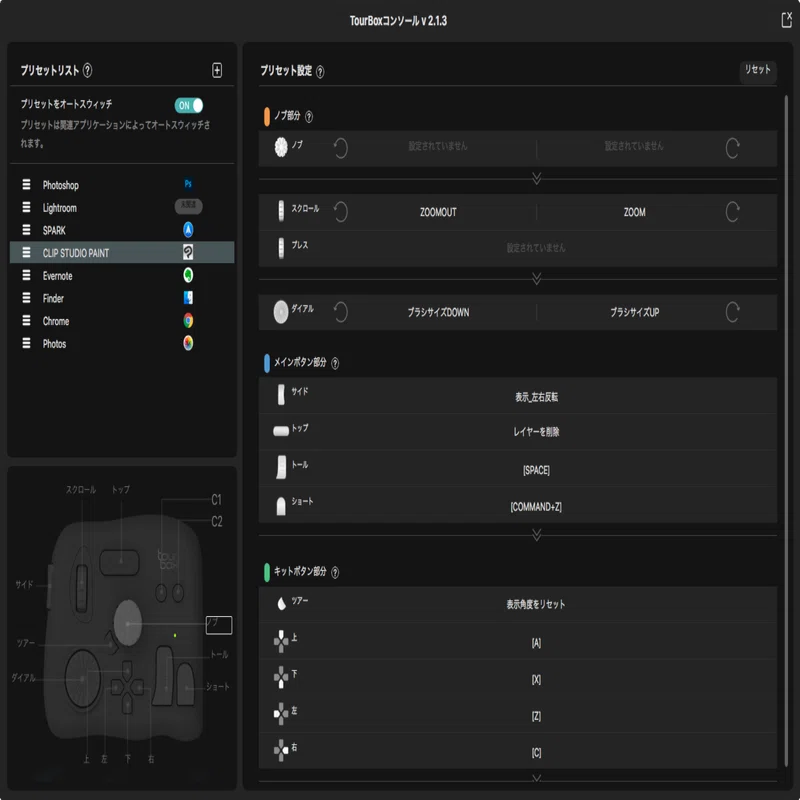Click the ノブ label box on device diagram
This screenshot has width=800, height=800.
(x=219, y=625)
